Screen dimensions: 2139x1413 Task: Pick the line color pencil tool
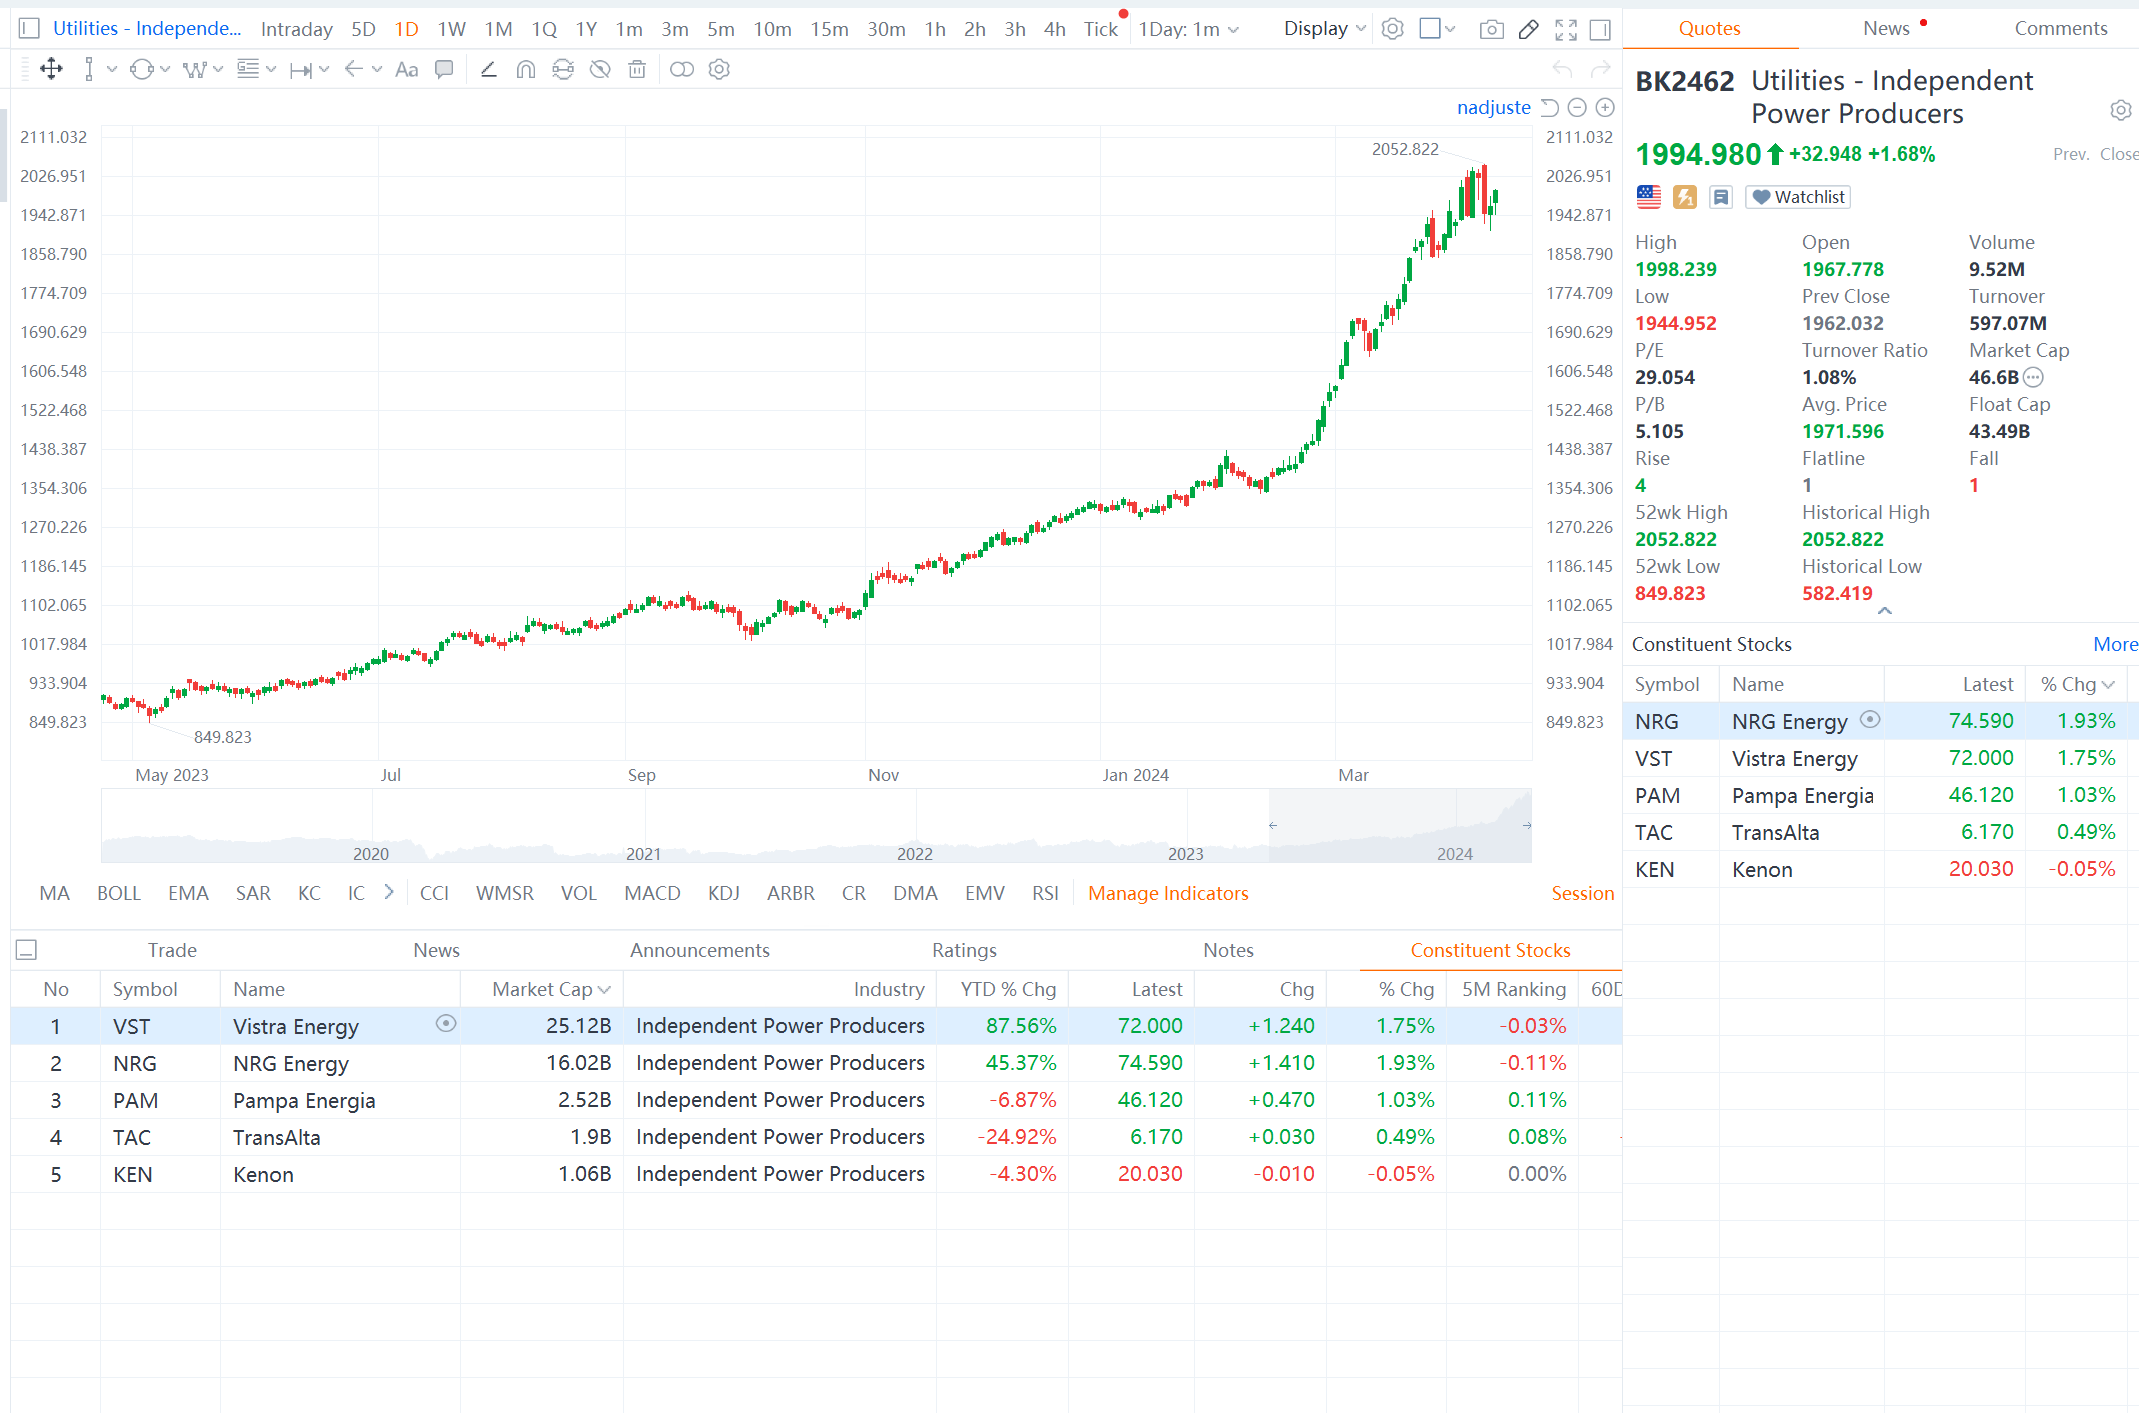pos(488,69)
